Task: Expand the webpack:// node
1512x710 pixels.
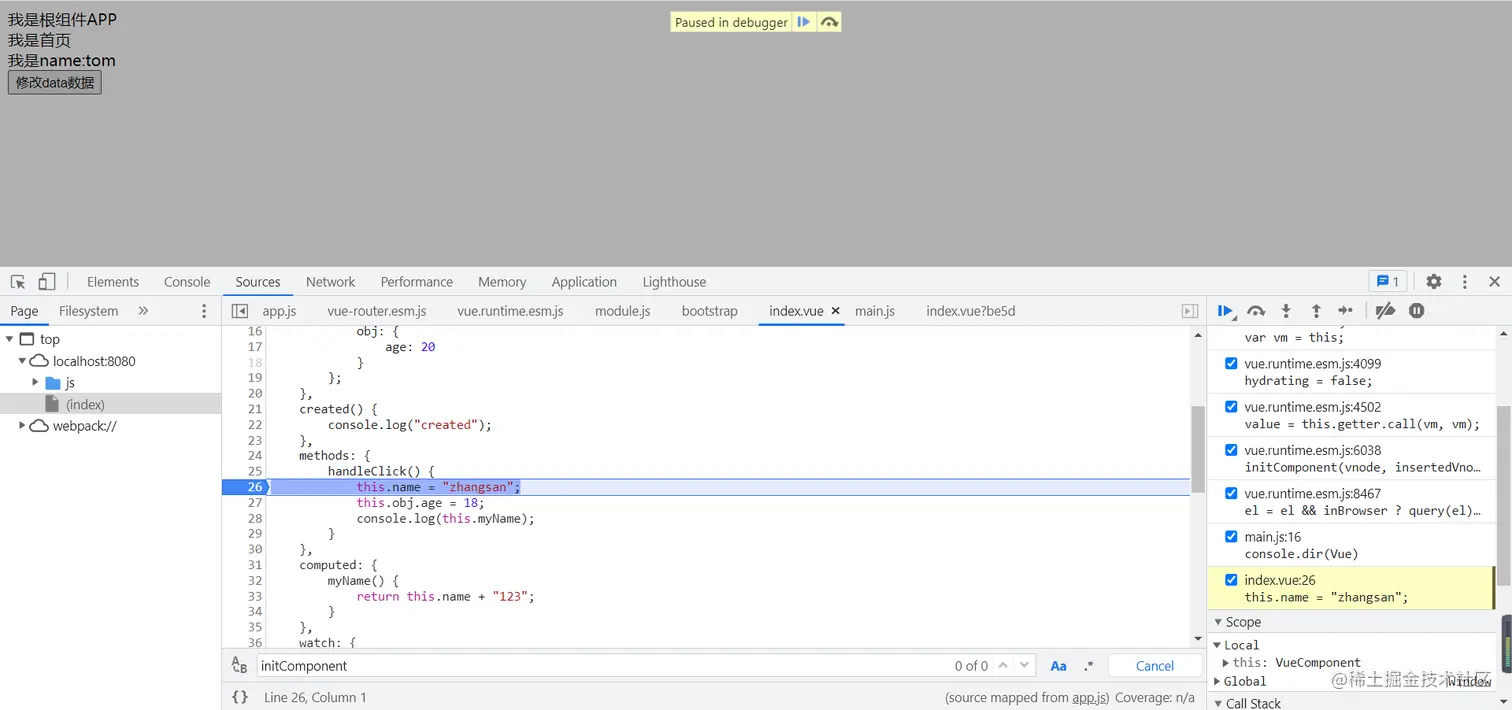Action: [x=22, y=425]
